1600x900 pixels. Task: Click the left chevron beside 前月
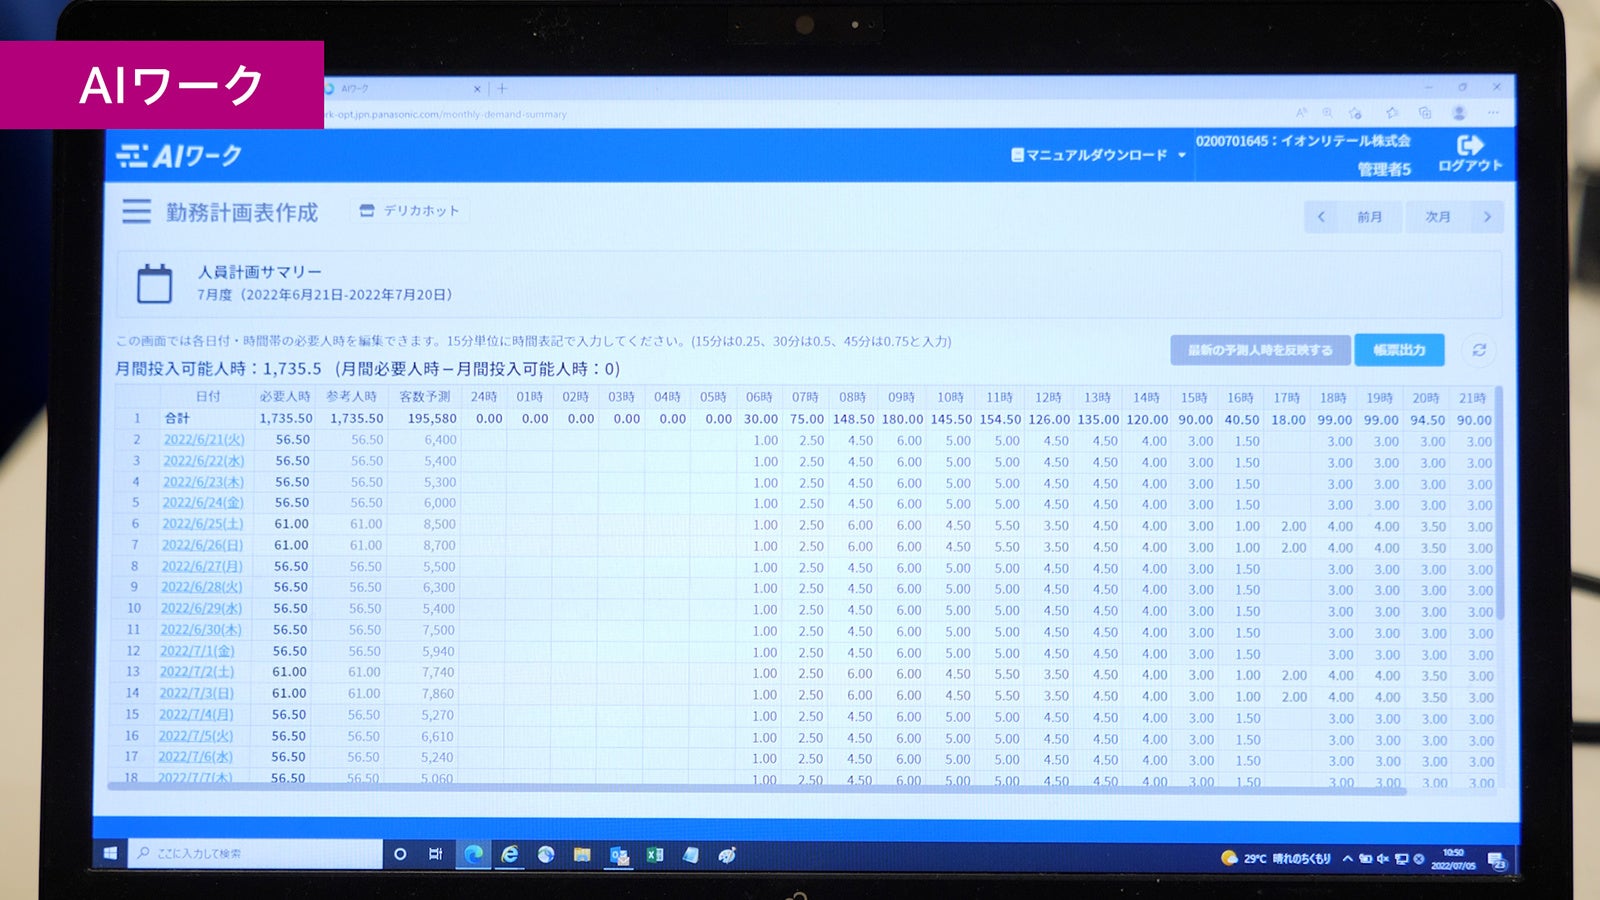point(1323,216)
